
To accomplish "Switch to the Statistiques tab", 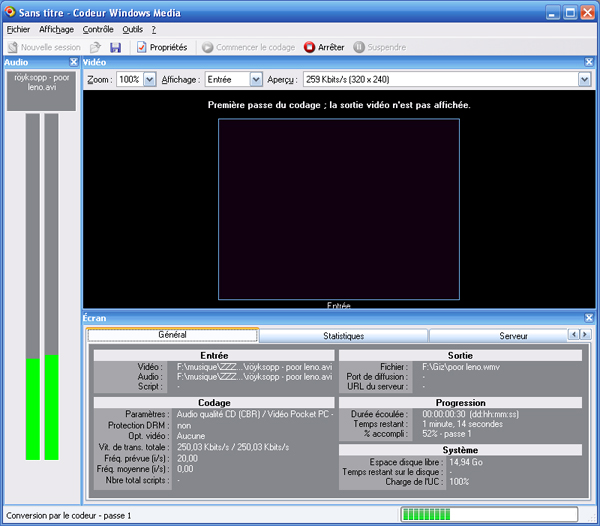I will 343,336.
